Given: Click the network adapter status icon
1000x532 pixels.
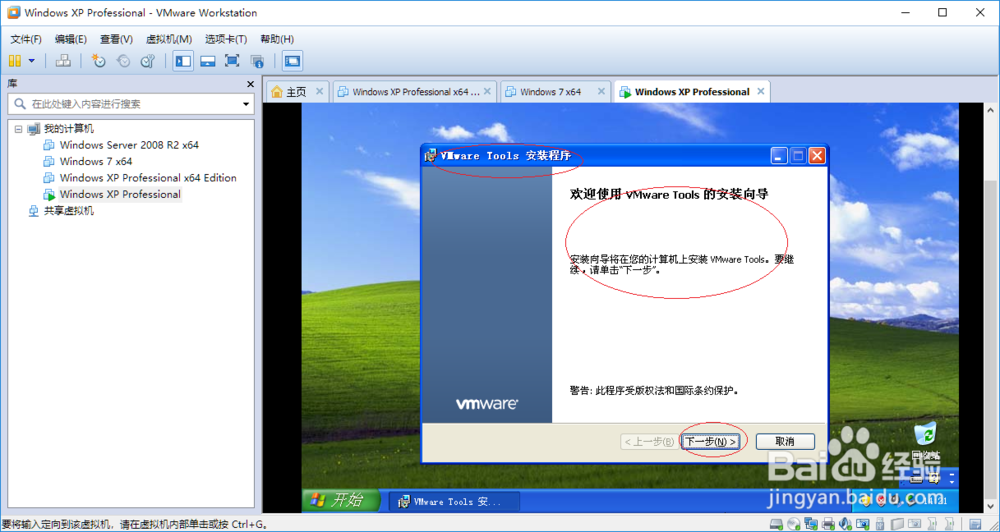Looking at the screenshot, I should point(811,524).
